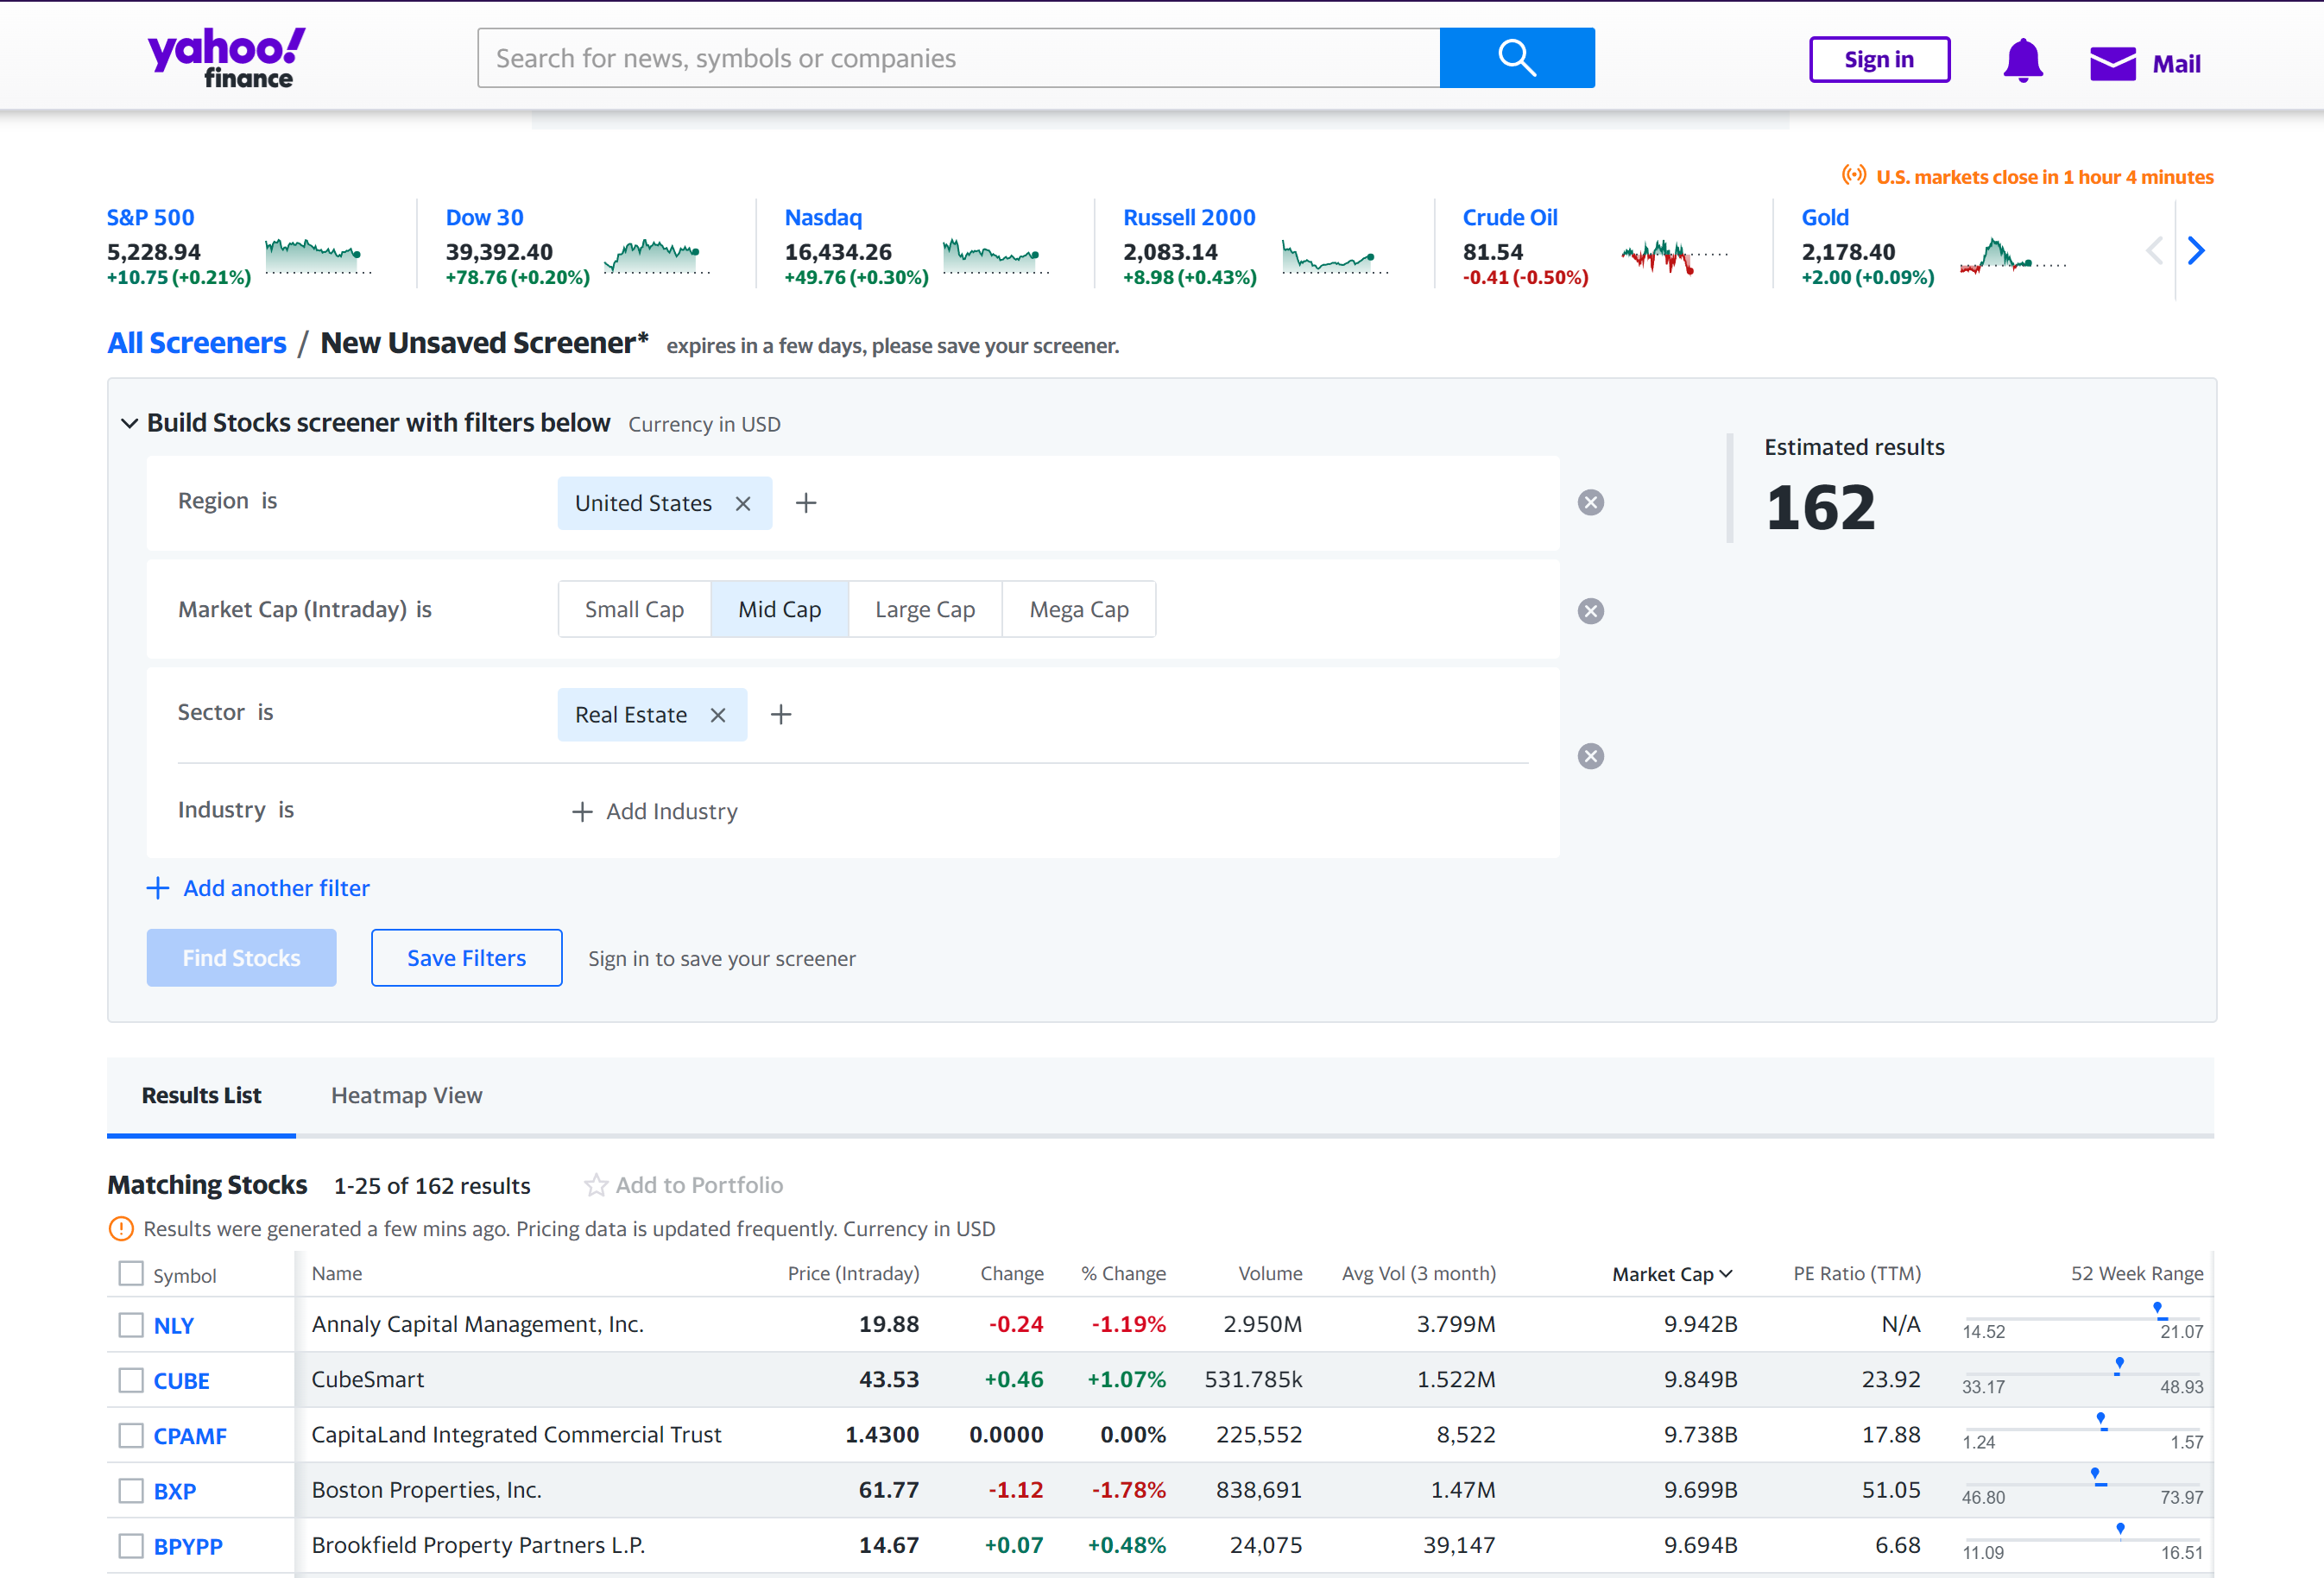2324x1578 pixels.
Task: Open the Crude Oil link
Action: 1510,217
